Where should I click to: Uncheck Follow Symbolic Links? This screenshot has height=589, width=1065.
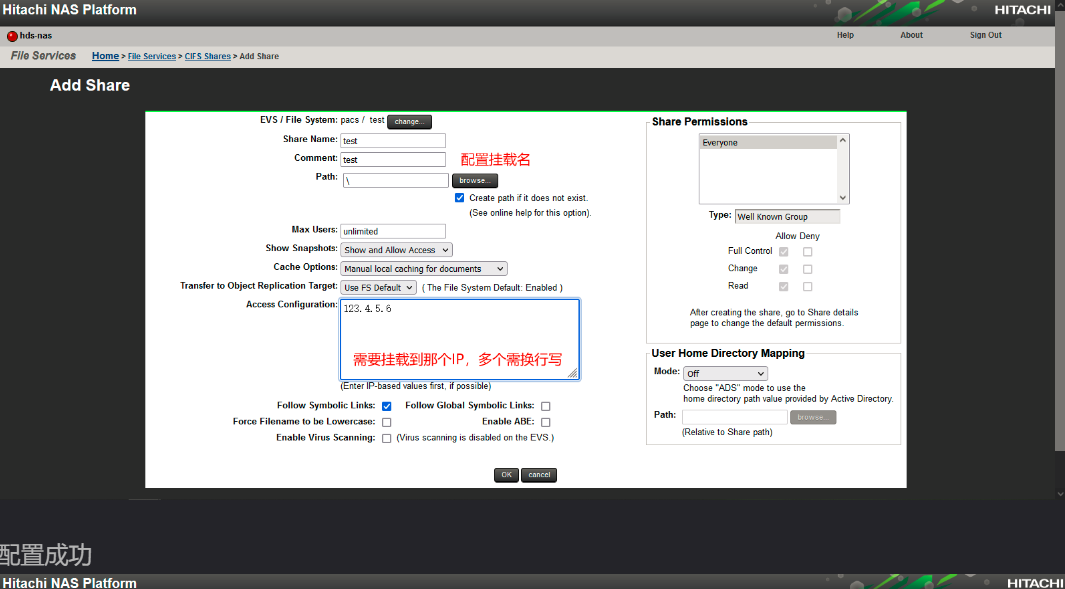point(386,406)
